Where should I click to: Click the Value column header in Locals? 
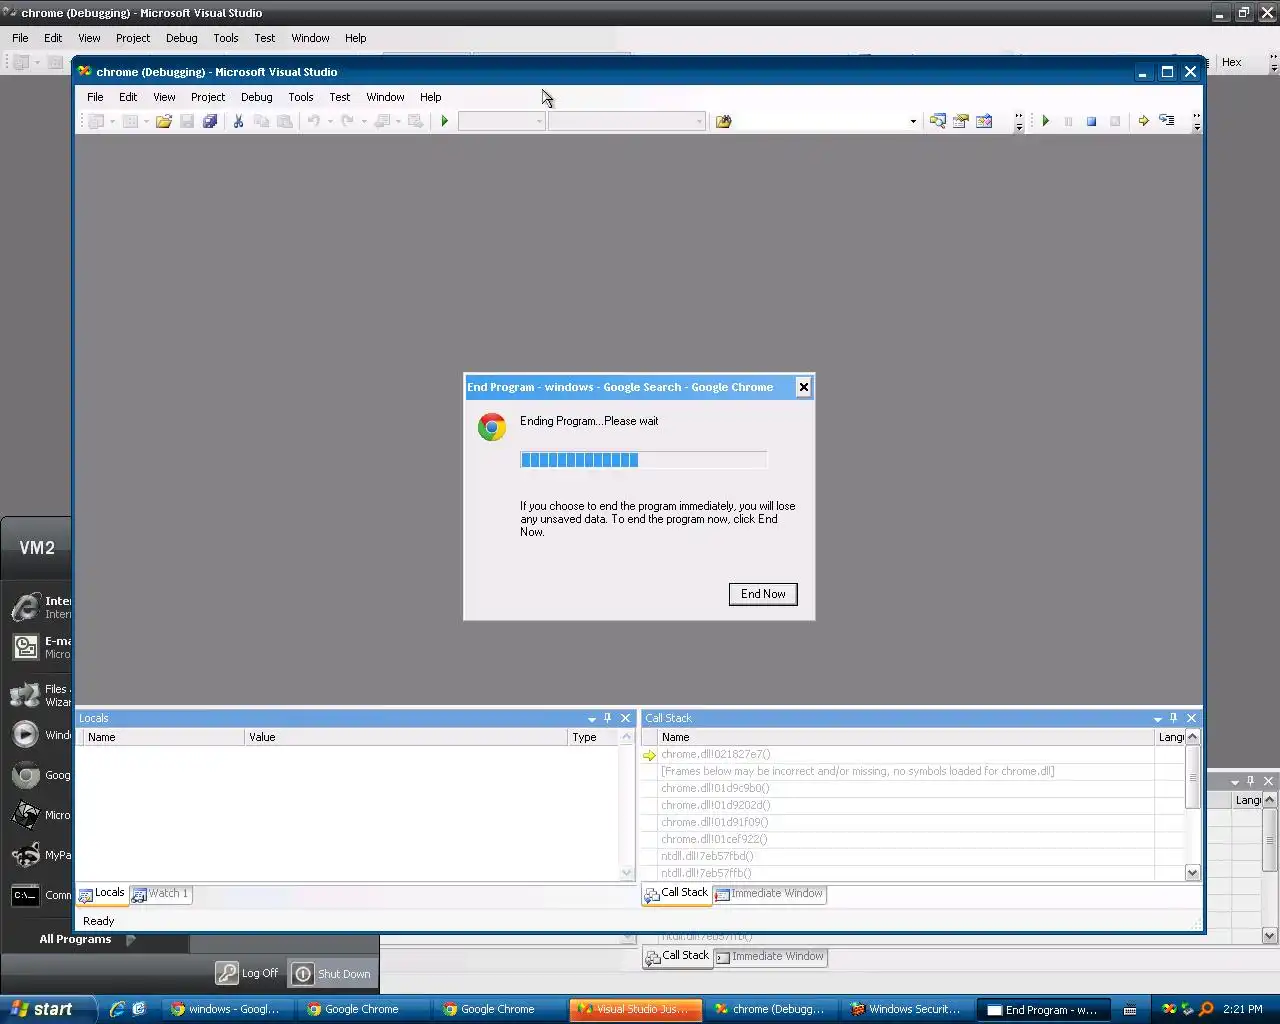[x=406, y=737]
